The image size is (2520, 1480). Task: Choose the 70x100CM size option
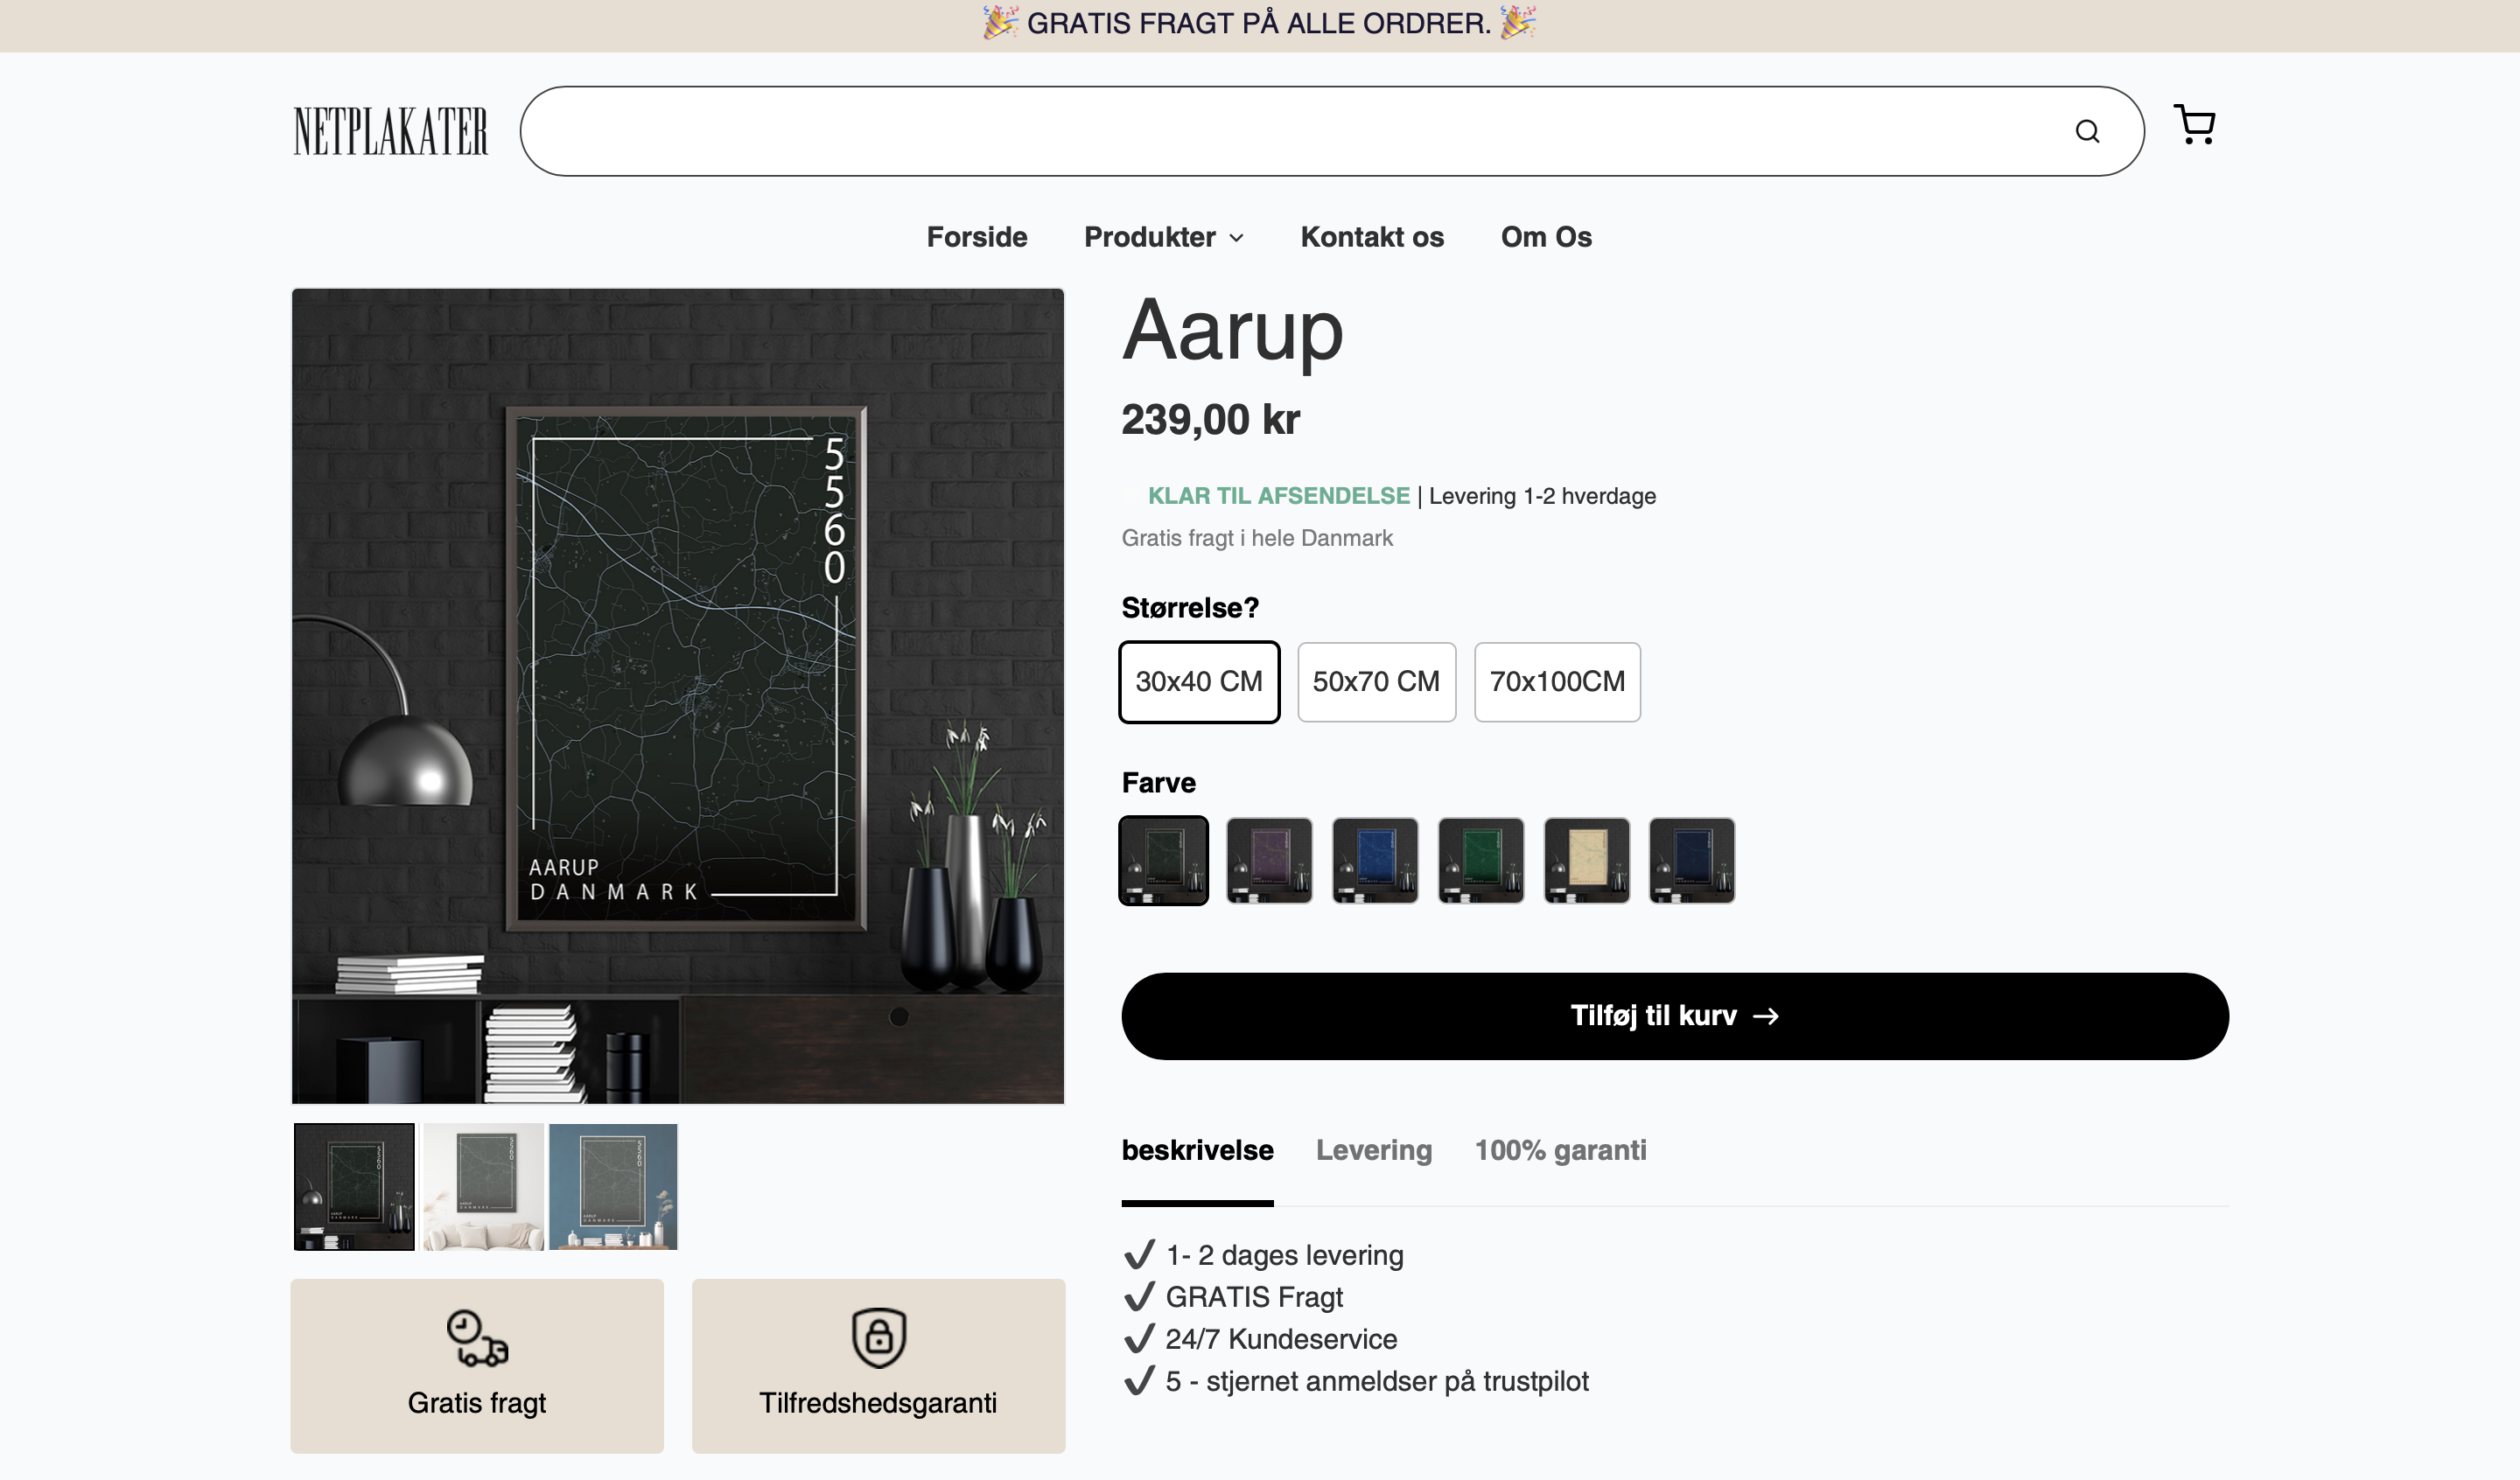[1557, 682]
